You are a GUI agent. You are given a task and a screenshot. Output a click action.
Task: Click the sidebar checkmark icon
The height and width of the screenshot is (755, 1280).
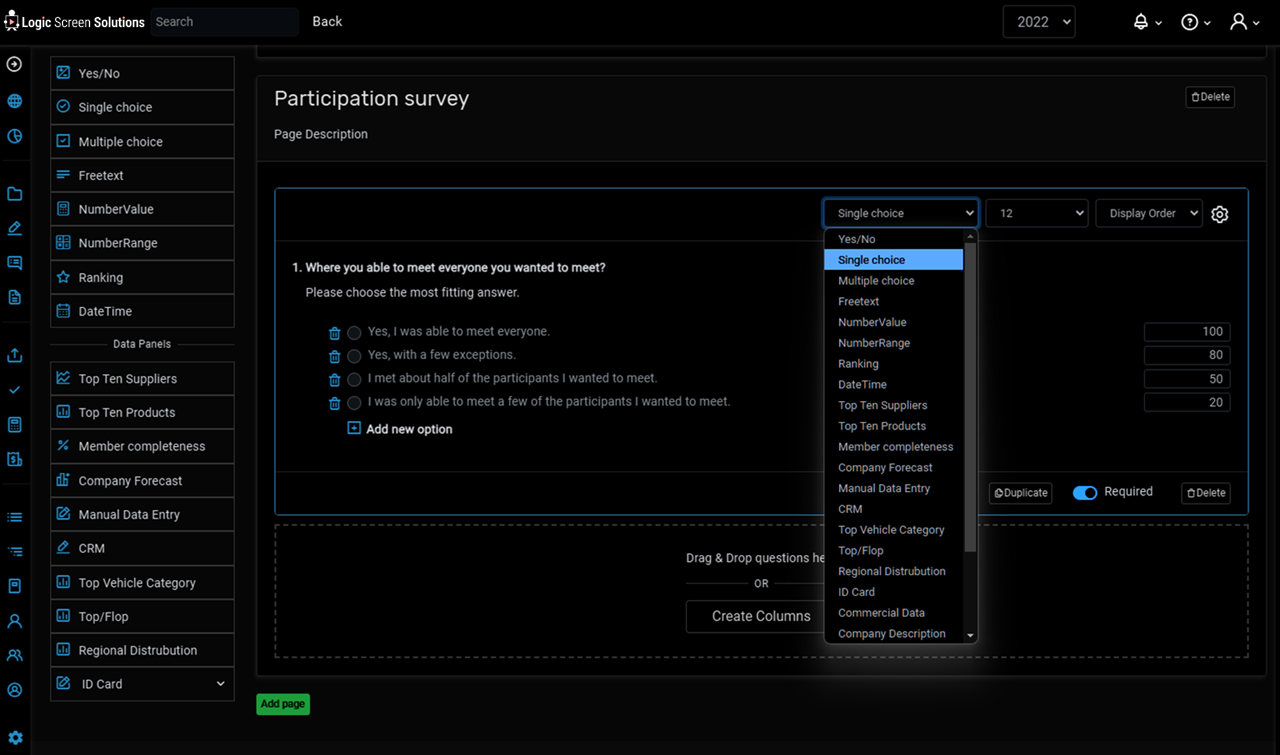coord(14,390)
